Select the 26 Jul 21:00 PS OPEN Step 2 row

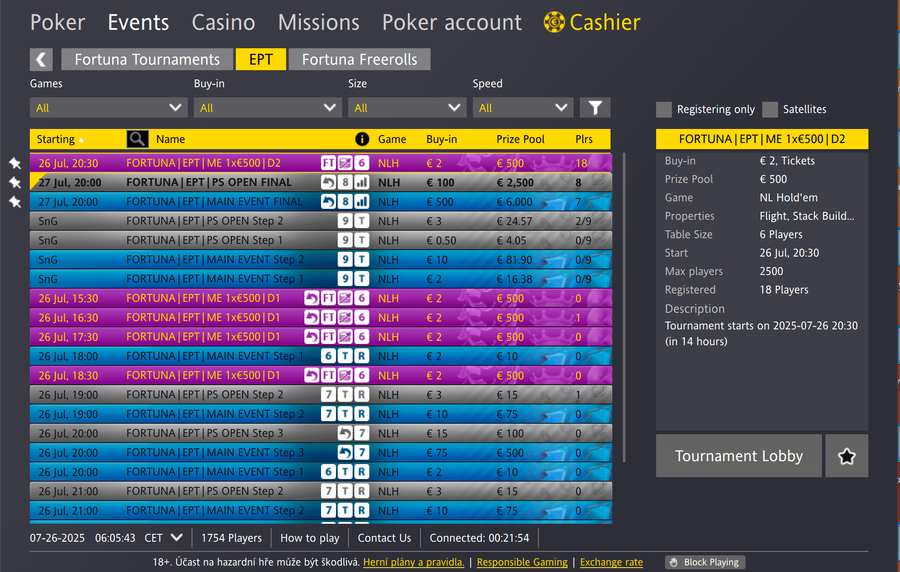coord(321,491)
